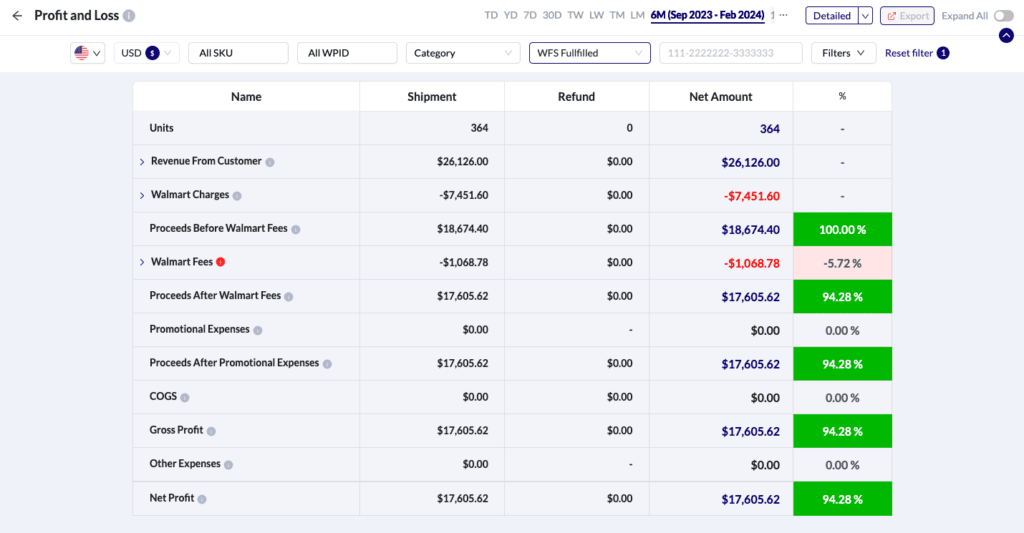Image resolution: width=1024 pixels, height=533 pixels.
Task: Click the order ID search field
Action: 731,53
